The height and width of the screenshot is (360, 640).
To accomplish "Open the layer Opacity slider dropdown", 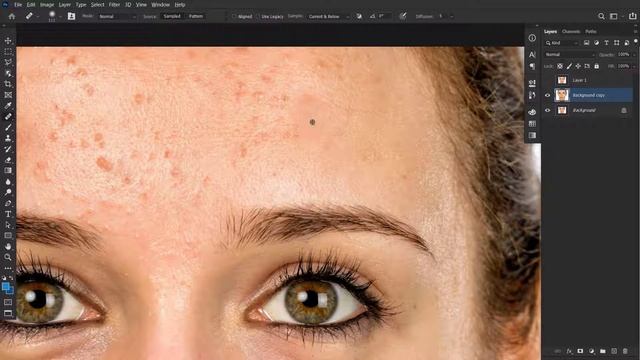I will 634,54.
